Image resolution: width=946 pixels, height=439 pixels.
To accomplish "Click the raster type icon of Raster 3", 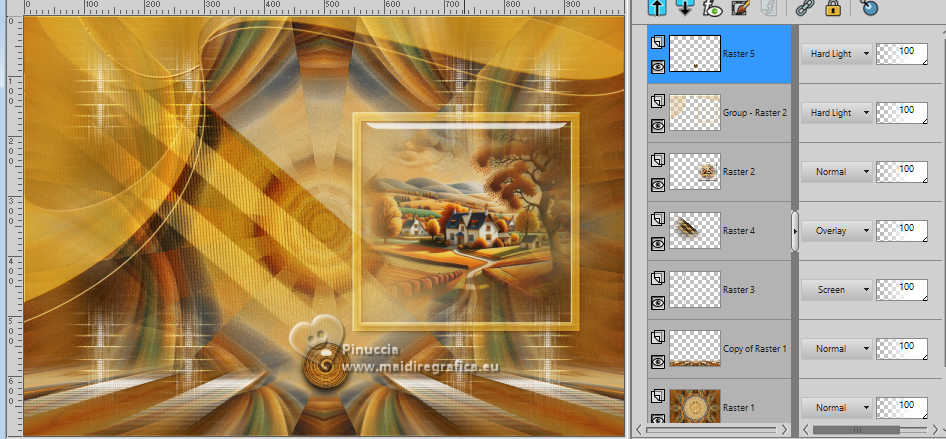I will point(658,278).
